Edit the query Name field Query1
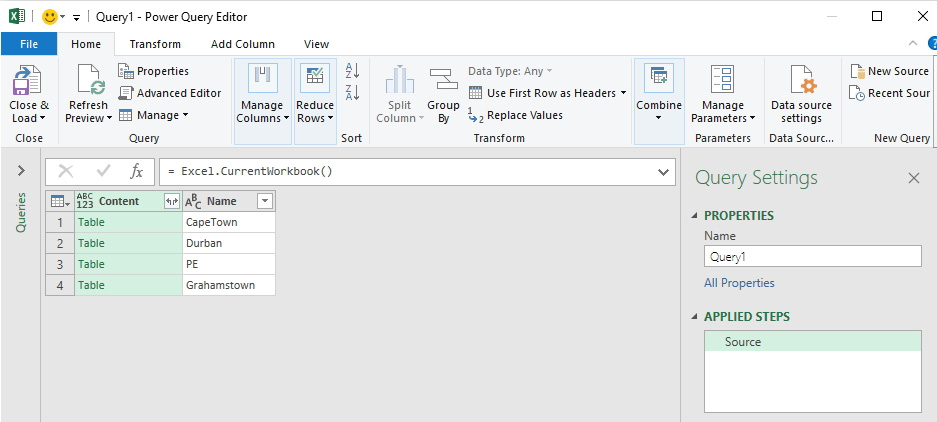 [x=813, y=256]
